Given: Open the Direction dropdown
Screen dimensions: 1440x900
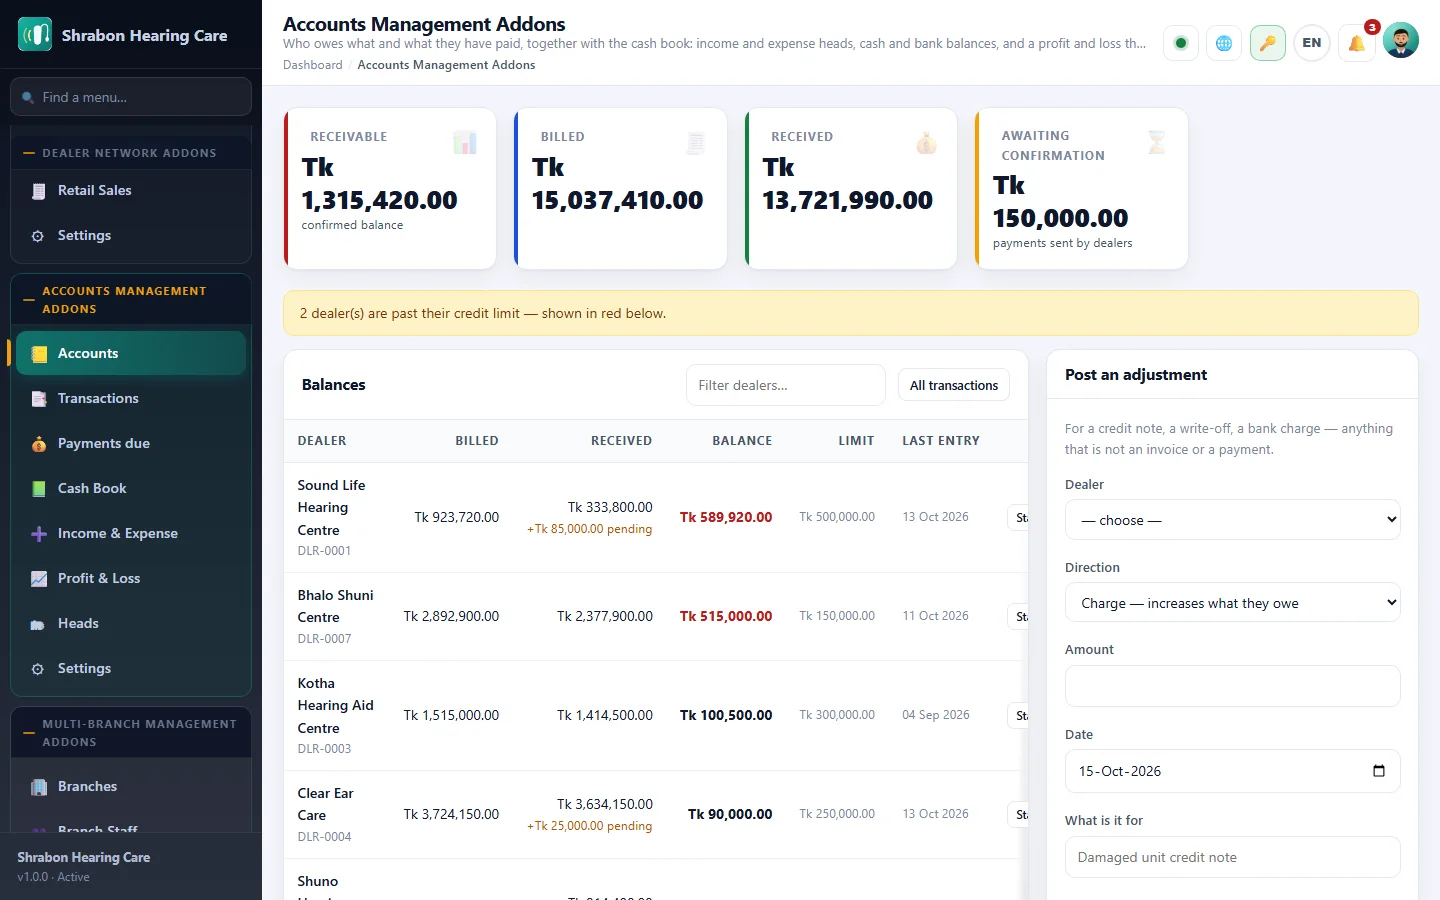Looking at the screenshot, I should [1232, 603].
